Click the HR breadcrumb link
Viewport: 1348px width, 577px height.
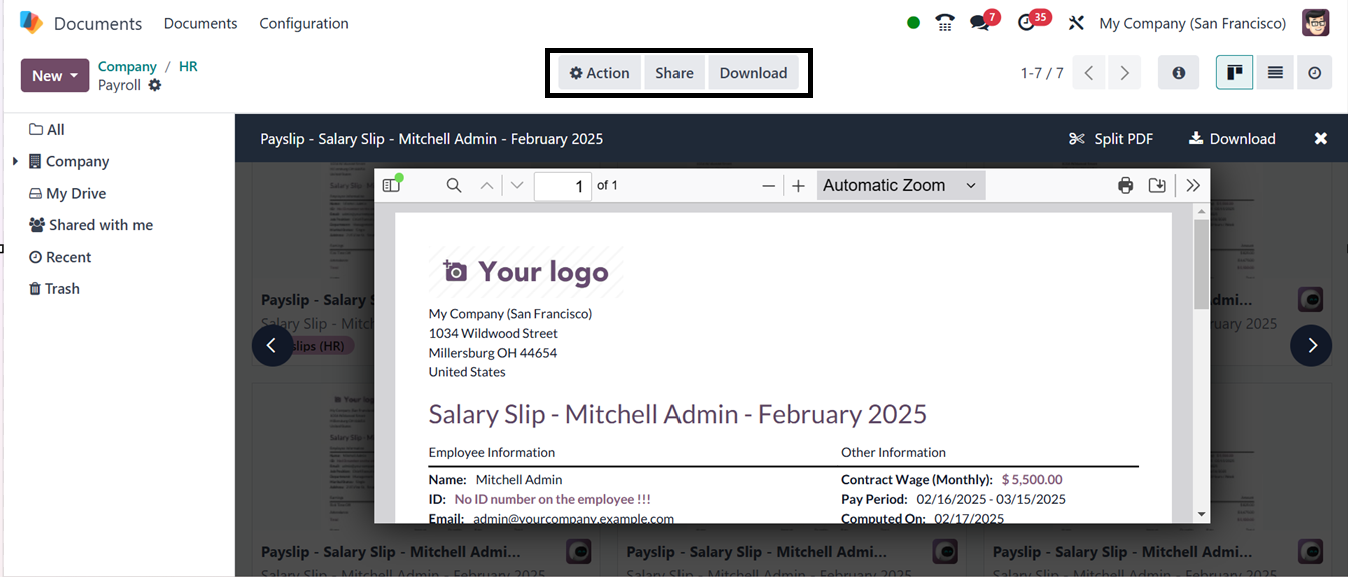(188, 66)
